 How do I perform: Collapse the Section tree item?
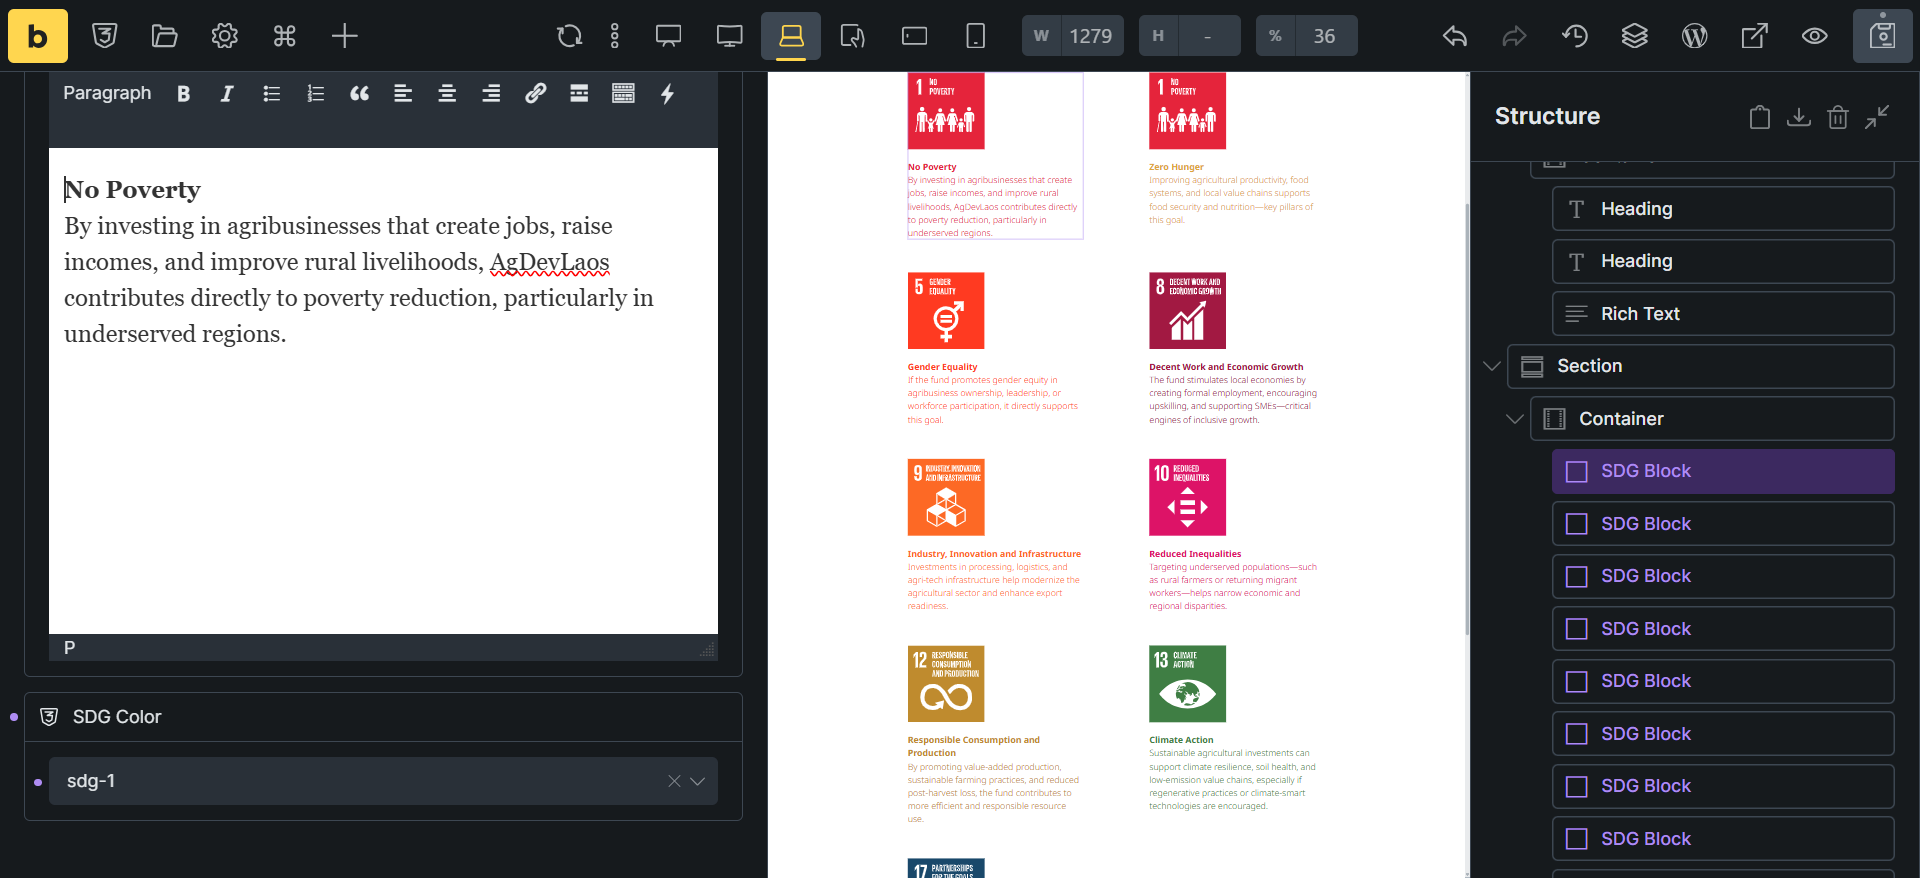point(1492,366)
